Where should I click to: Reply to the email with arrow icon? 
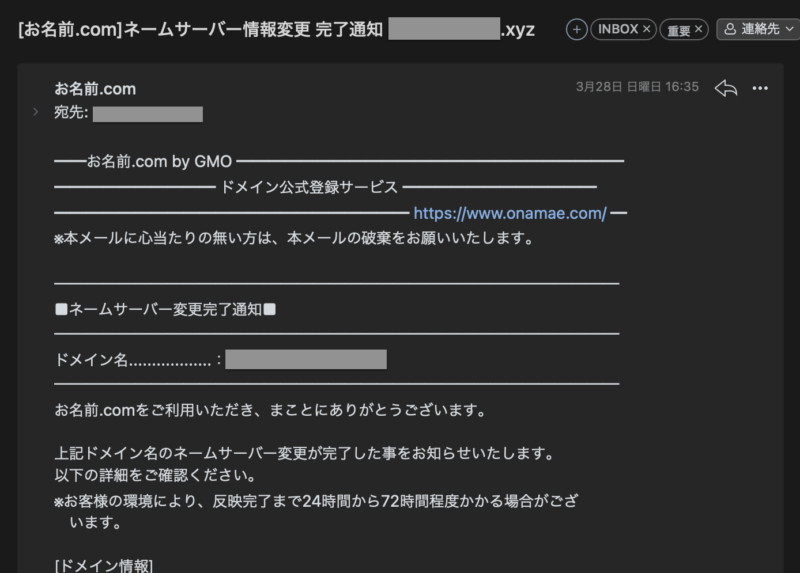click(x=726, y=88)
